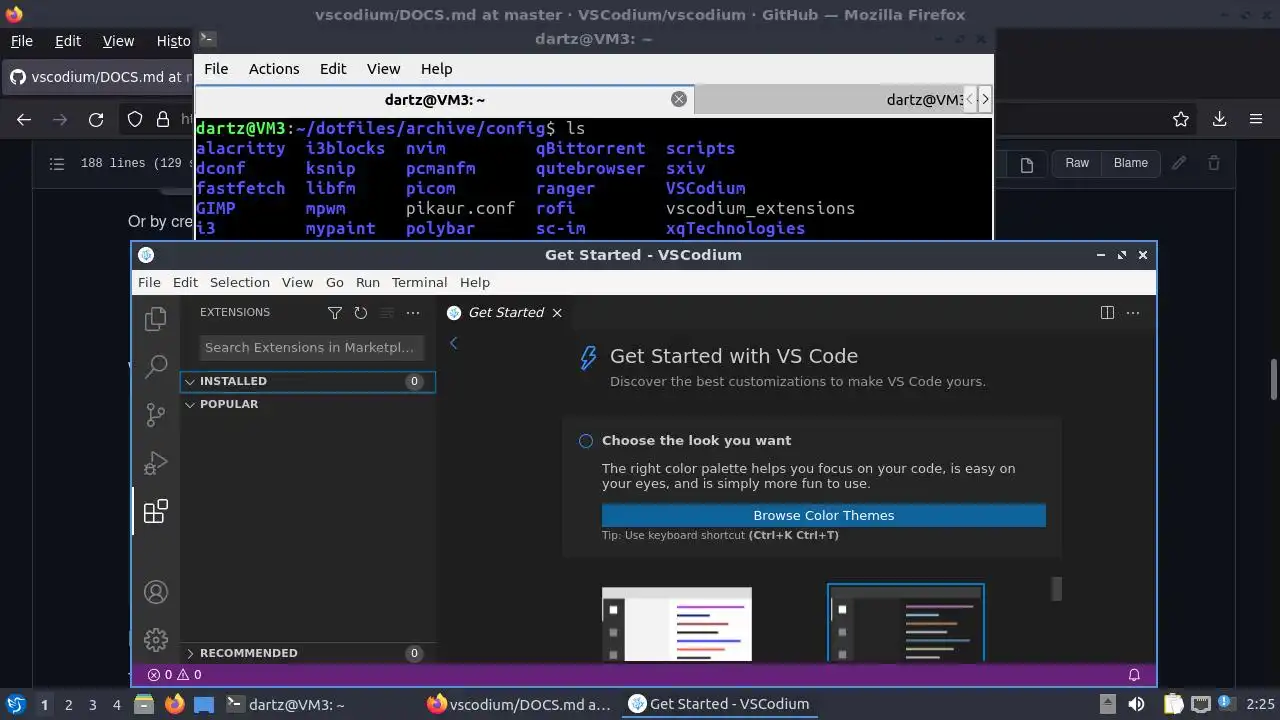Switch to the second terminal tab
Viewport: 1280px width, 720px height.
(x=828, y=99)
